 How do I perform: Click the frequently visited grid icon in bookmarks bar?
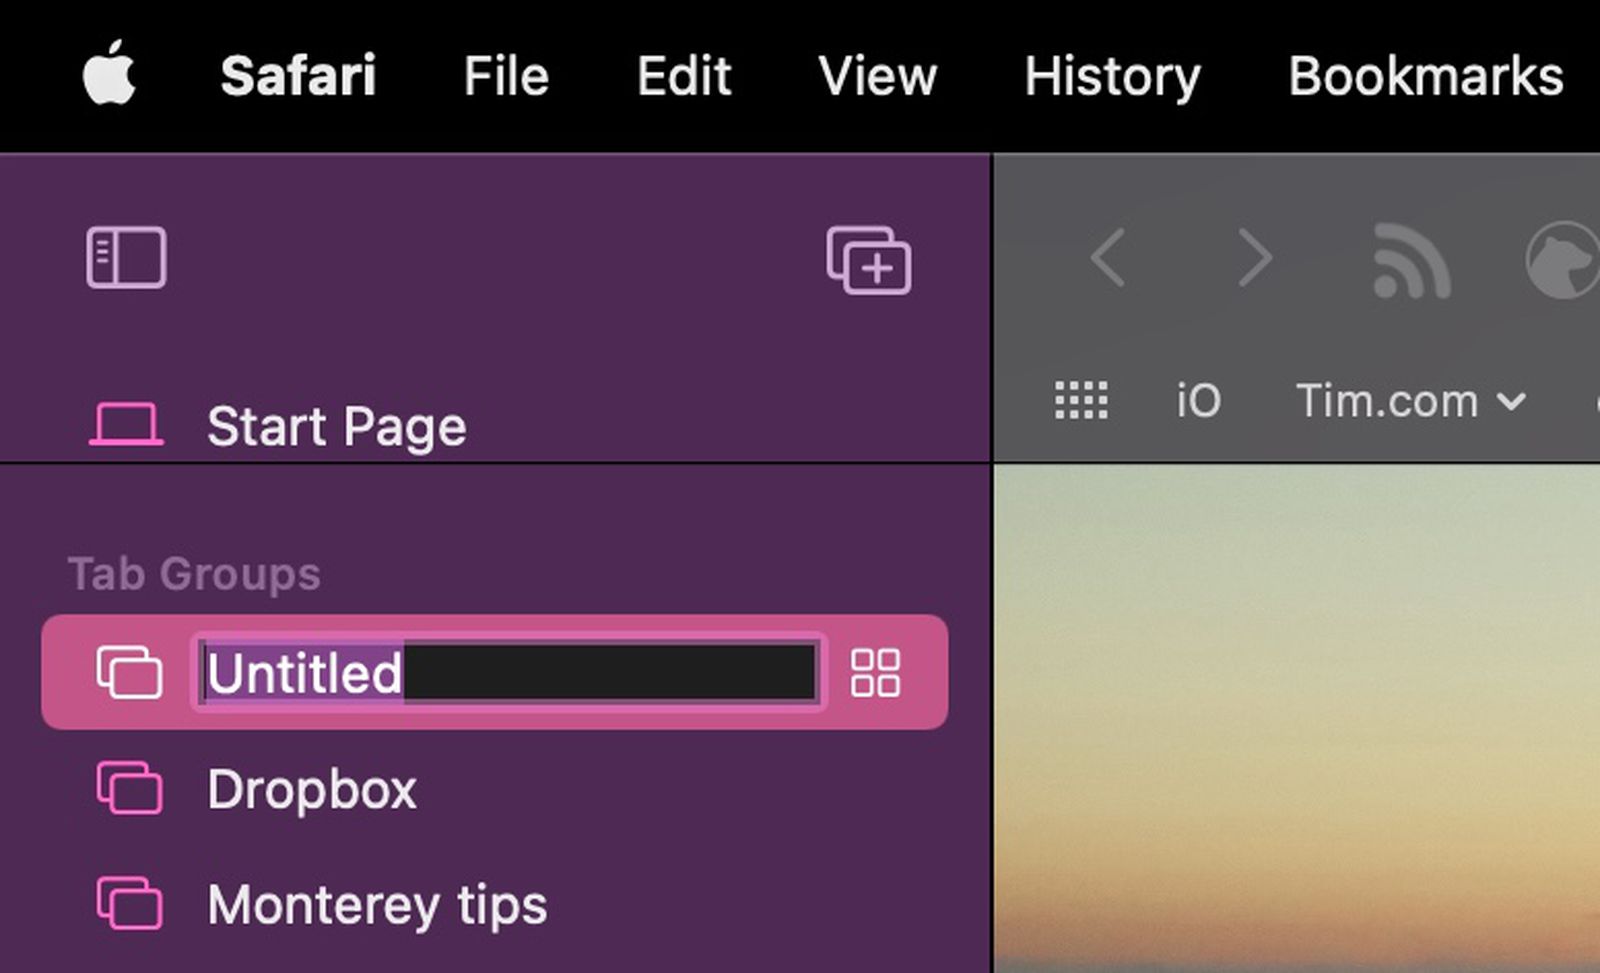click(x=1082, y=401)
